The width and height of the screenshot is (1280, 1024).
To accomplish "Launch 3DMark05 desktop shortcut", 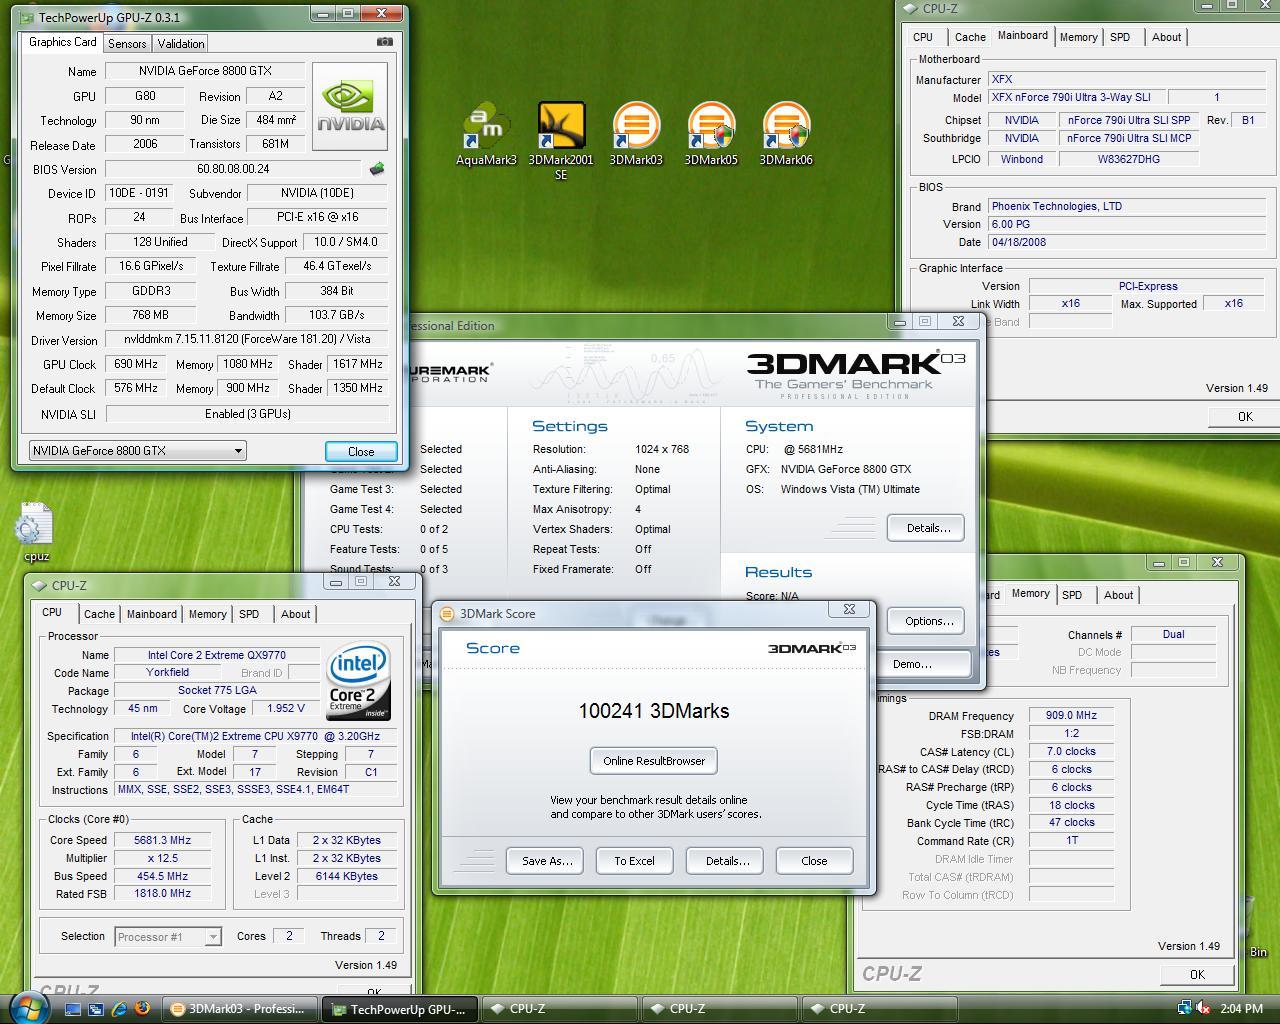I will (x=711, y=134).
